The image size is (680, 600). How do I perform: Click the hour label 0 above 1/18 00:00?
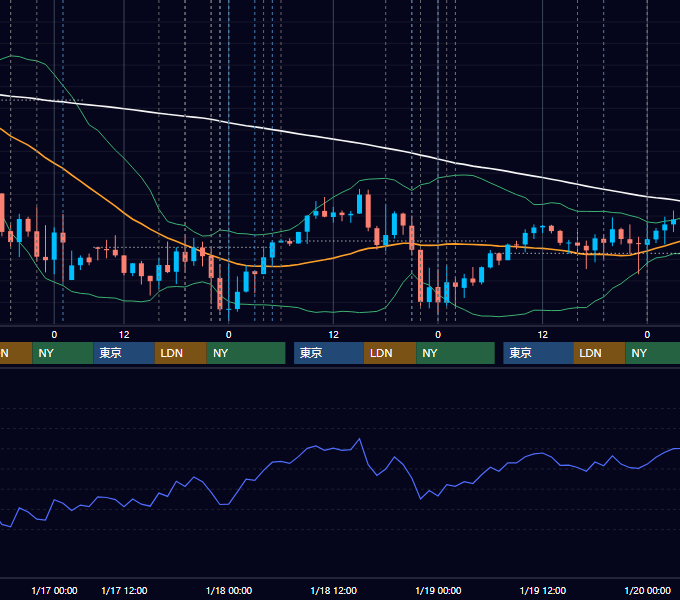click(229, 335)
